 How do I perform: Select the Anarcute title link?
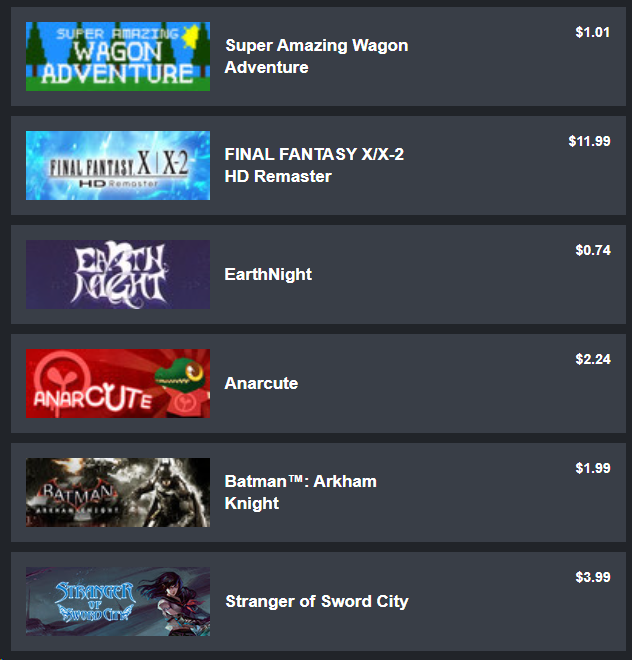(x=261, y=383)
